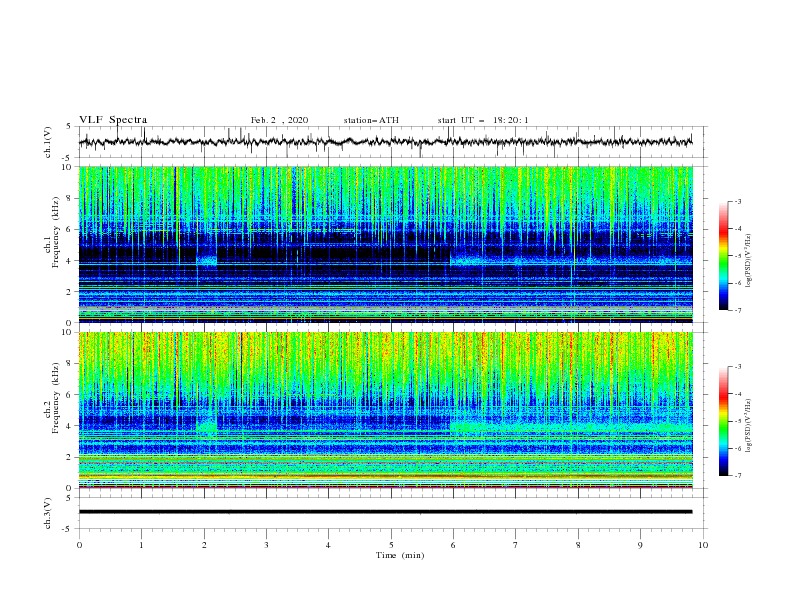Click the flat ch.3 voltage trace
Image resolution: width=792 pixels, height=612 pixels.
coord(385,512)
